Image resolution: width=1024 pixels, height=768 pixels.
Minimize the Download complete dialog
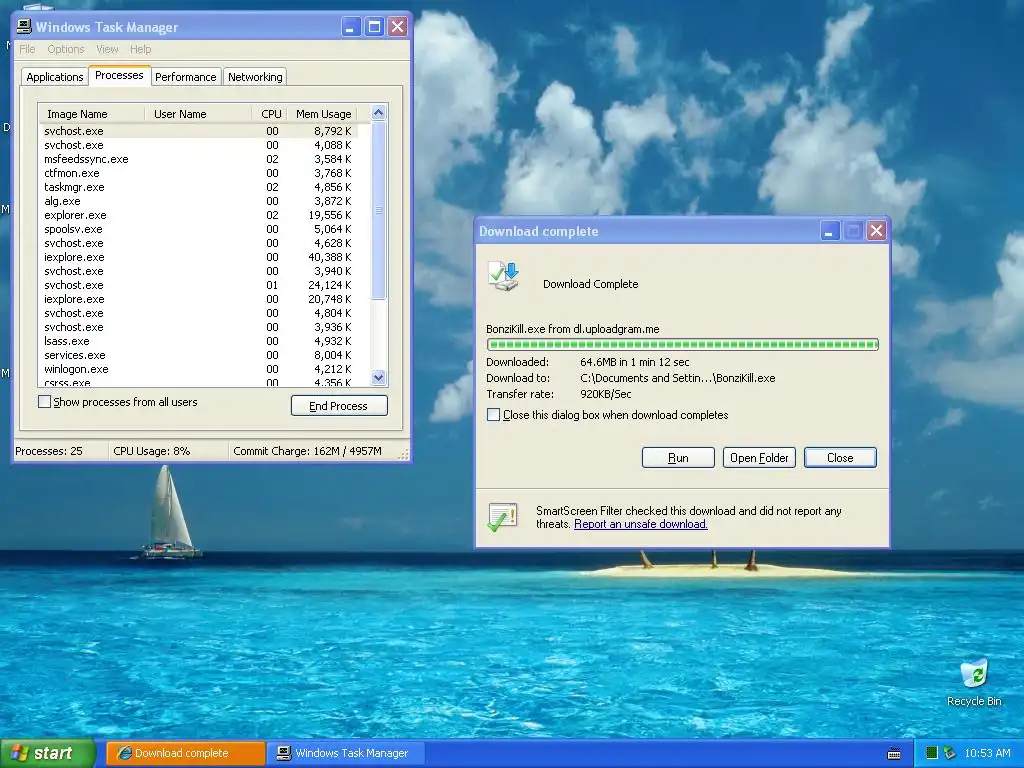click(829, 231)
